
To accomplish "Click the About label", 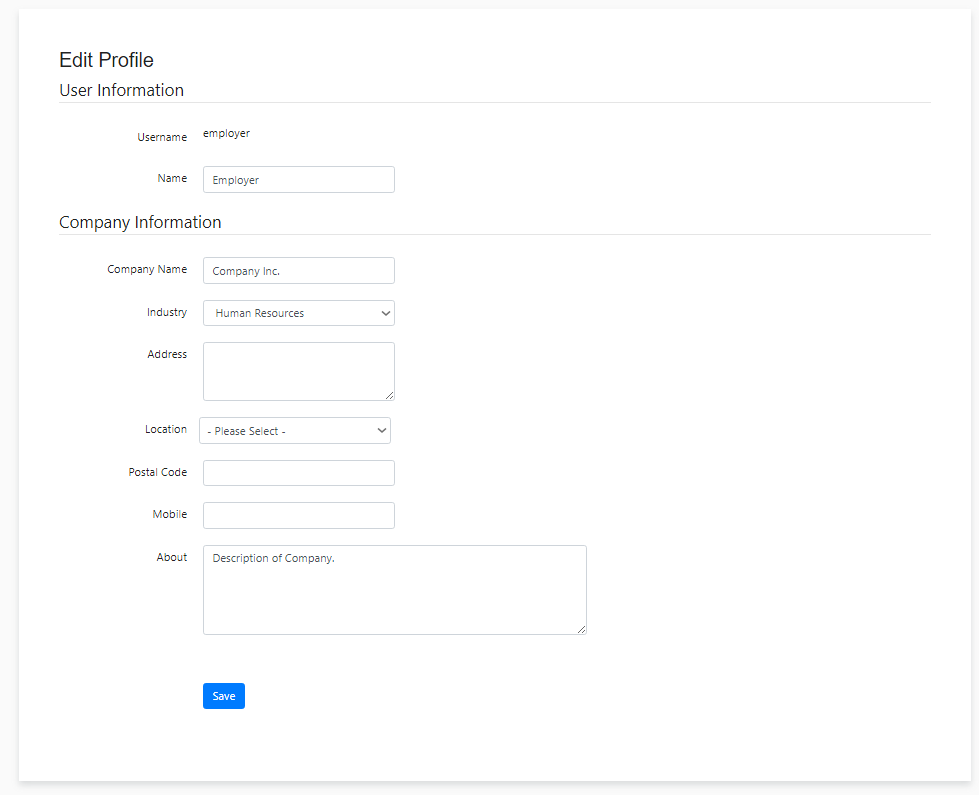I will [x=171, y=558].
